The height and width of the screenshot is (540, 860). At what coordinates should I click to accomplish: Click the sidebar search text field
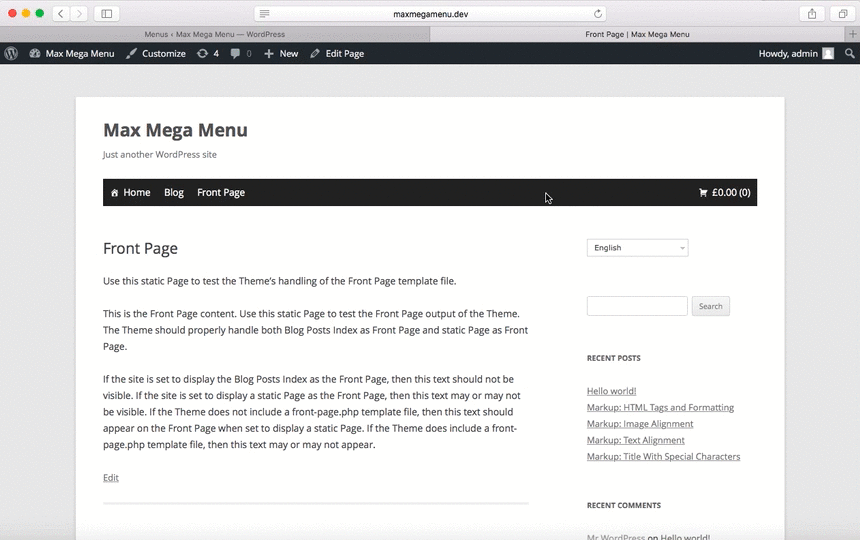point(637,306)
